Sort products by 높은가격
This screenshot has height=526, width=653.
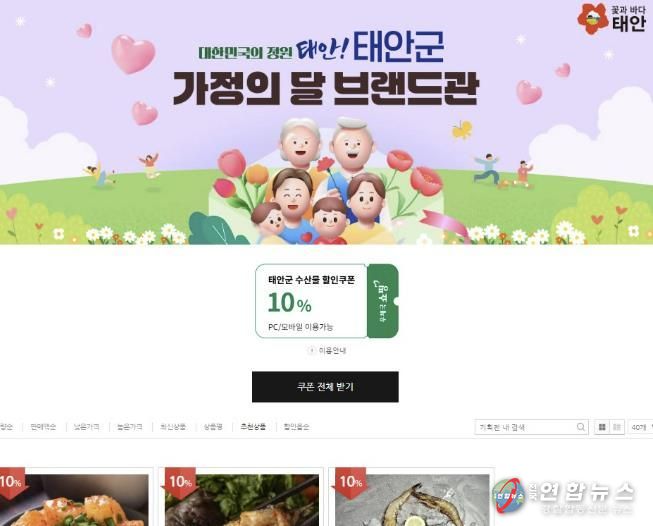pos(130,427)
